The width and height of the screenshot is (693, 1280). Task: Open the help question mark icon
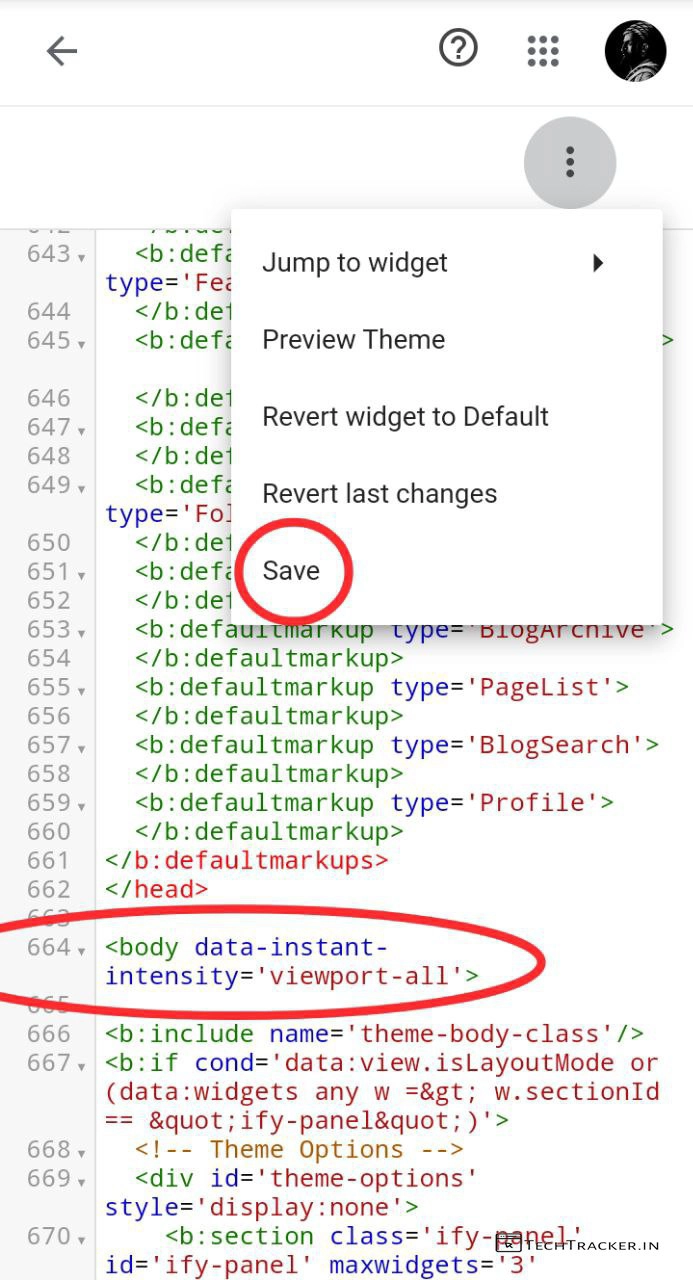[x=458, y=48]
